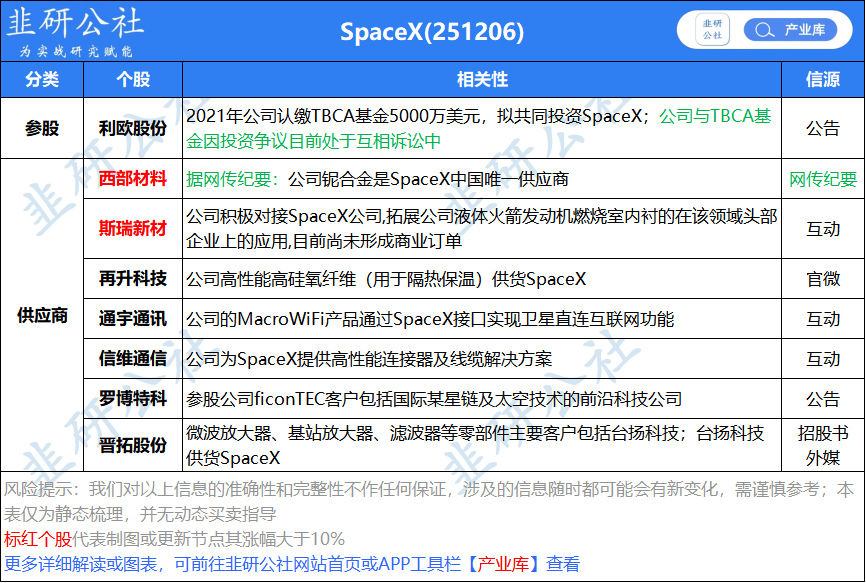
Task: Click the magnifier search icon
Action: 764,30
